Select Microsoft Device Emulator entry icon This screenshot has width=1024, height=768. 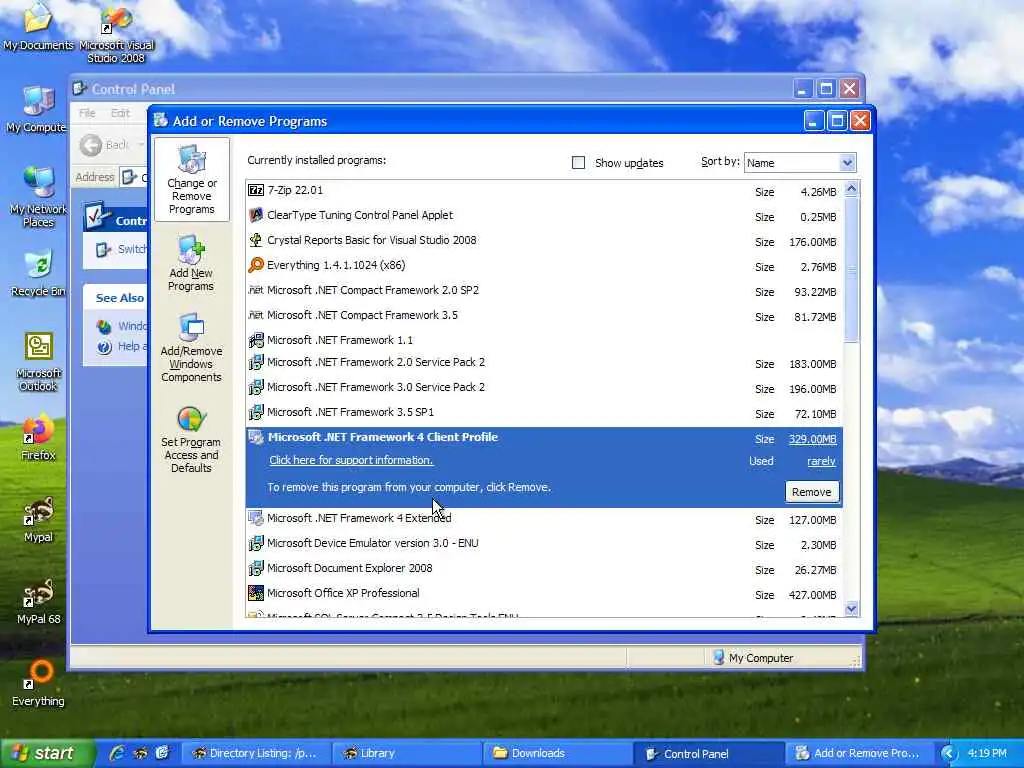256,543
